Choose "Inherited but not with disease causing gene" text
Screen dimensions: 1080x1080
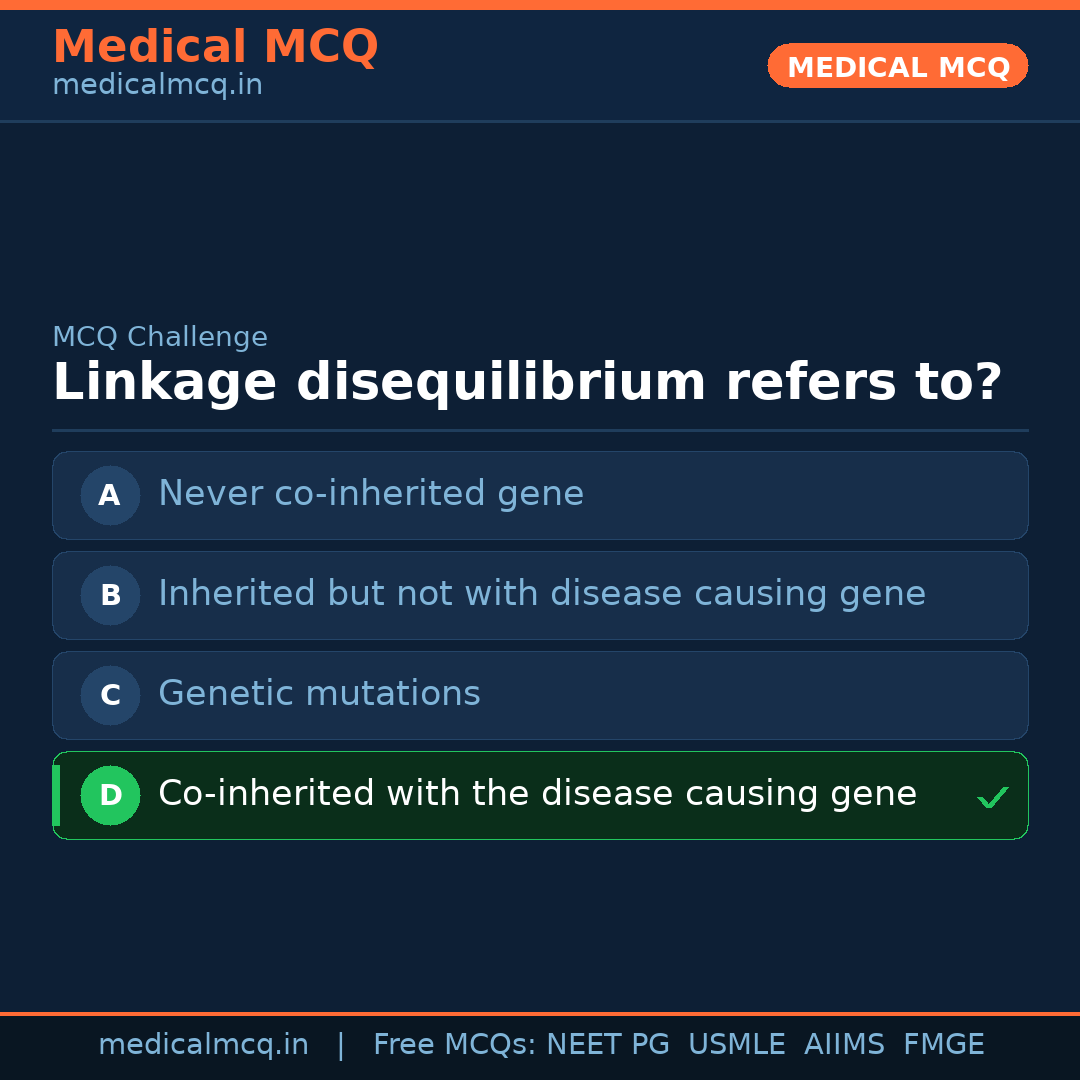coord(541,594)
